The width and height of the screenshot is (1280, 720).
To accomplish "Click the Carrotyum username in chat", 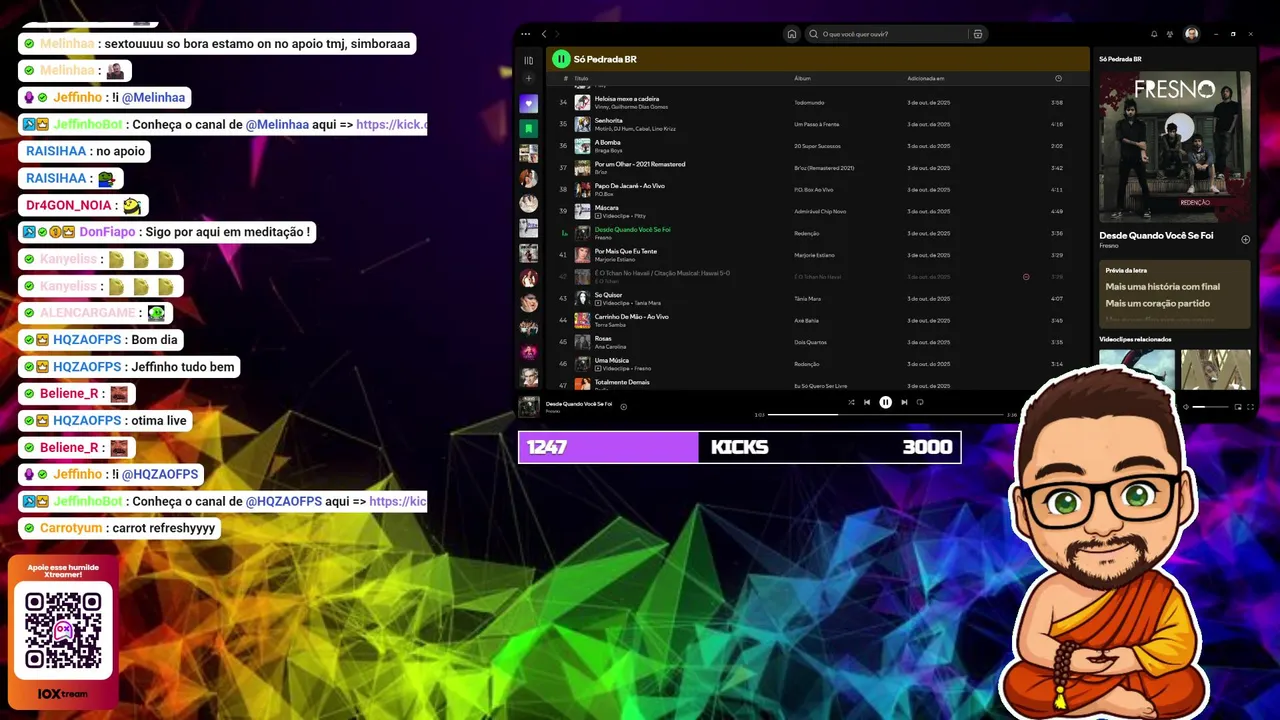I will coord(71,528).
